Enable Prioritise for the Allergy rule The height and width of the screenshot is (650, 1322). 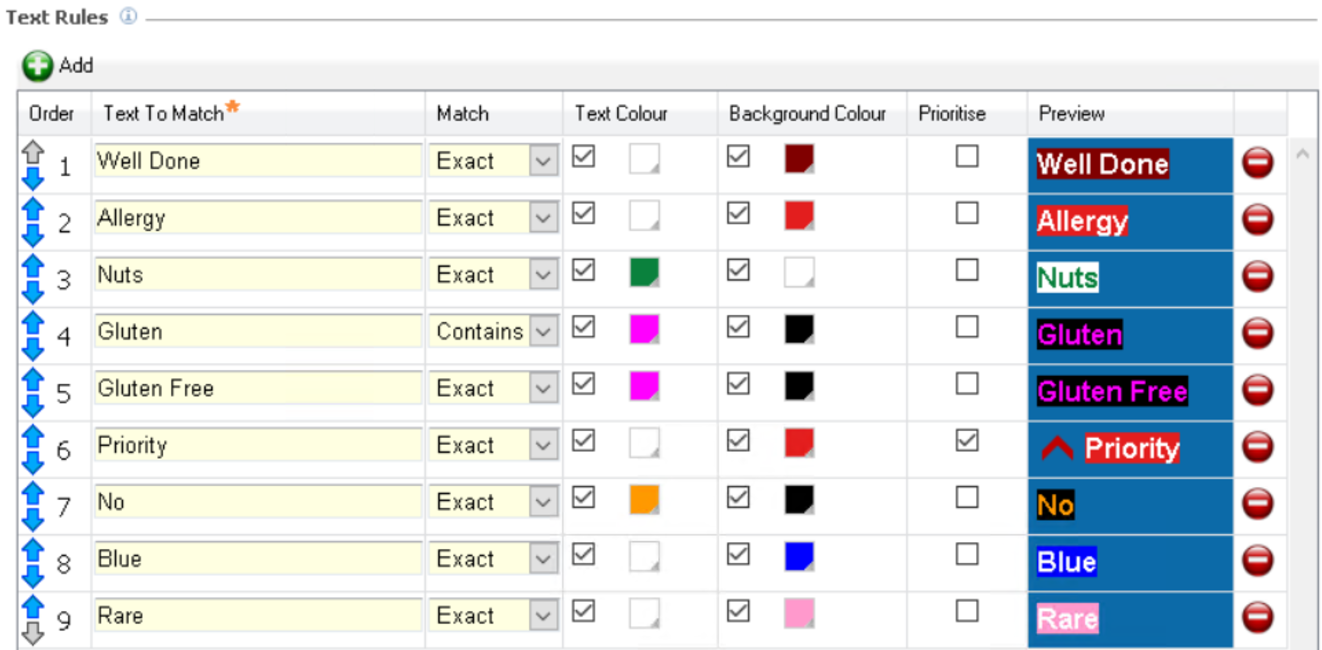(966, 214)
